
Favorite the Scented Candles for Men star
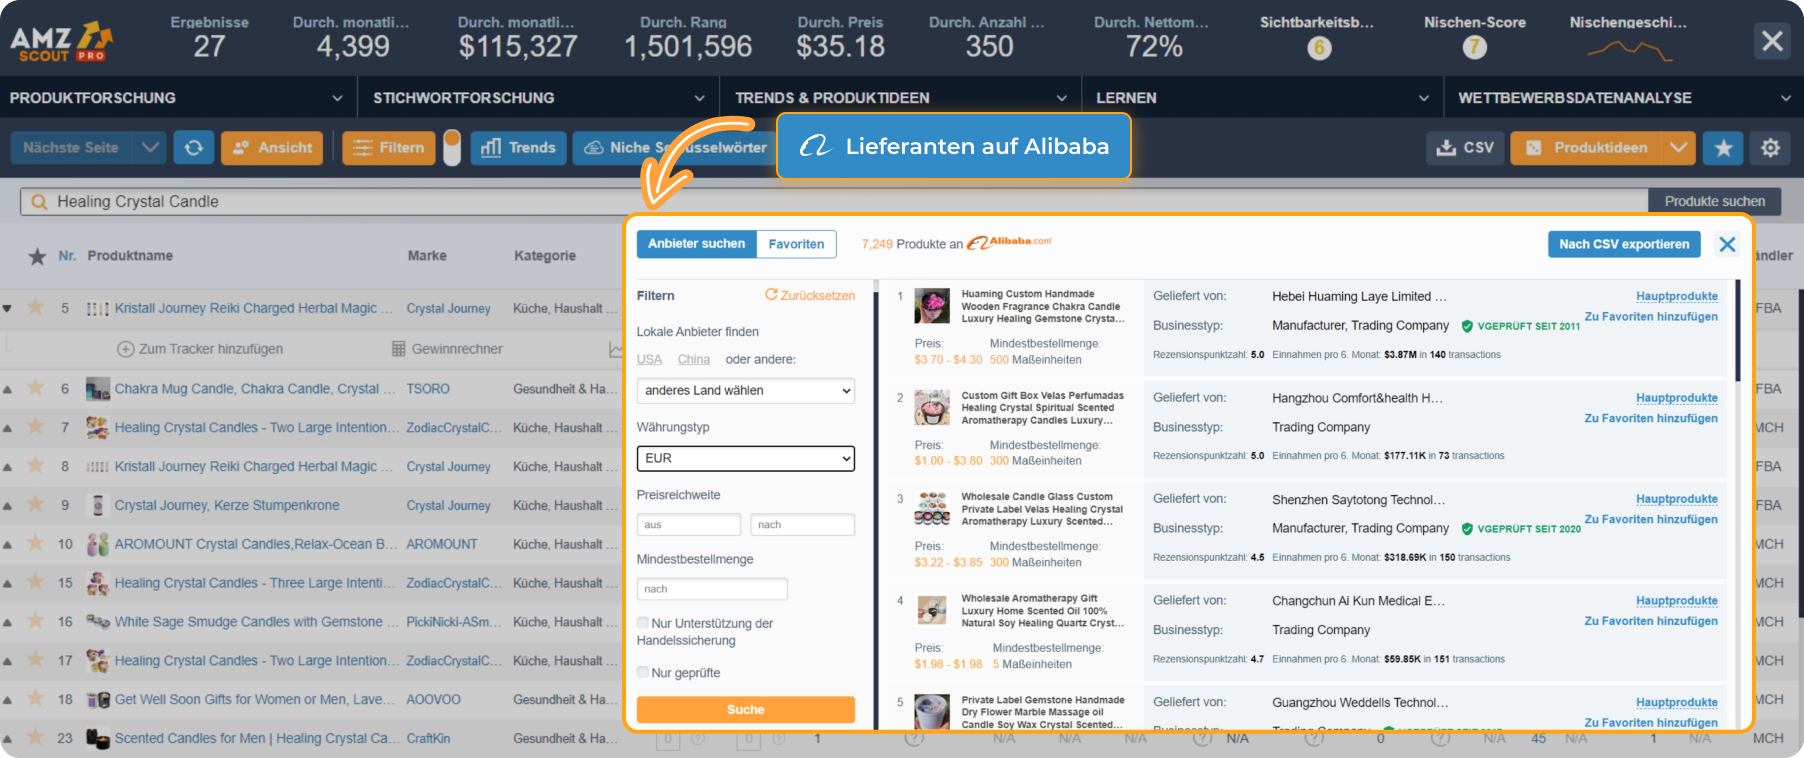(35, 738)
